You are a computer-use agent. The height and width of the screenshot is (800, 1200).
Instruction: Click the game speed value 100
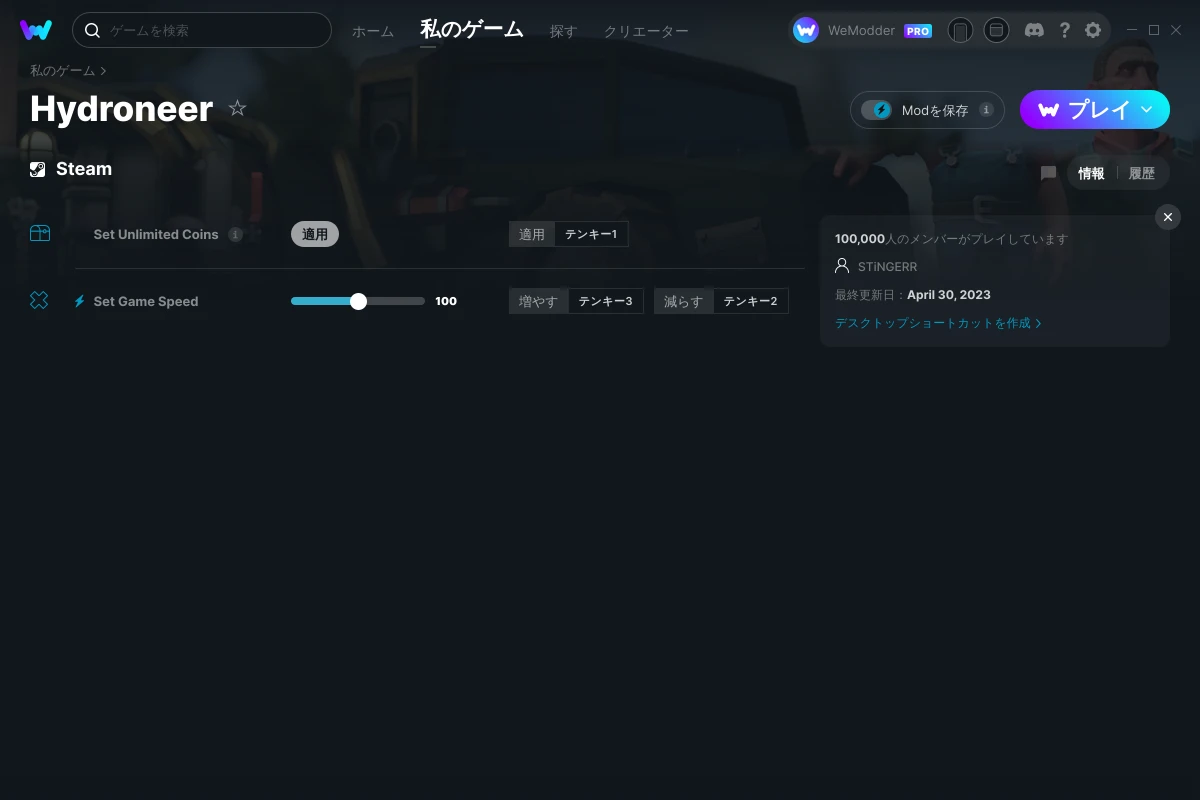pos(446,301)
